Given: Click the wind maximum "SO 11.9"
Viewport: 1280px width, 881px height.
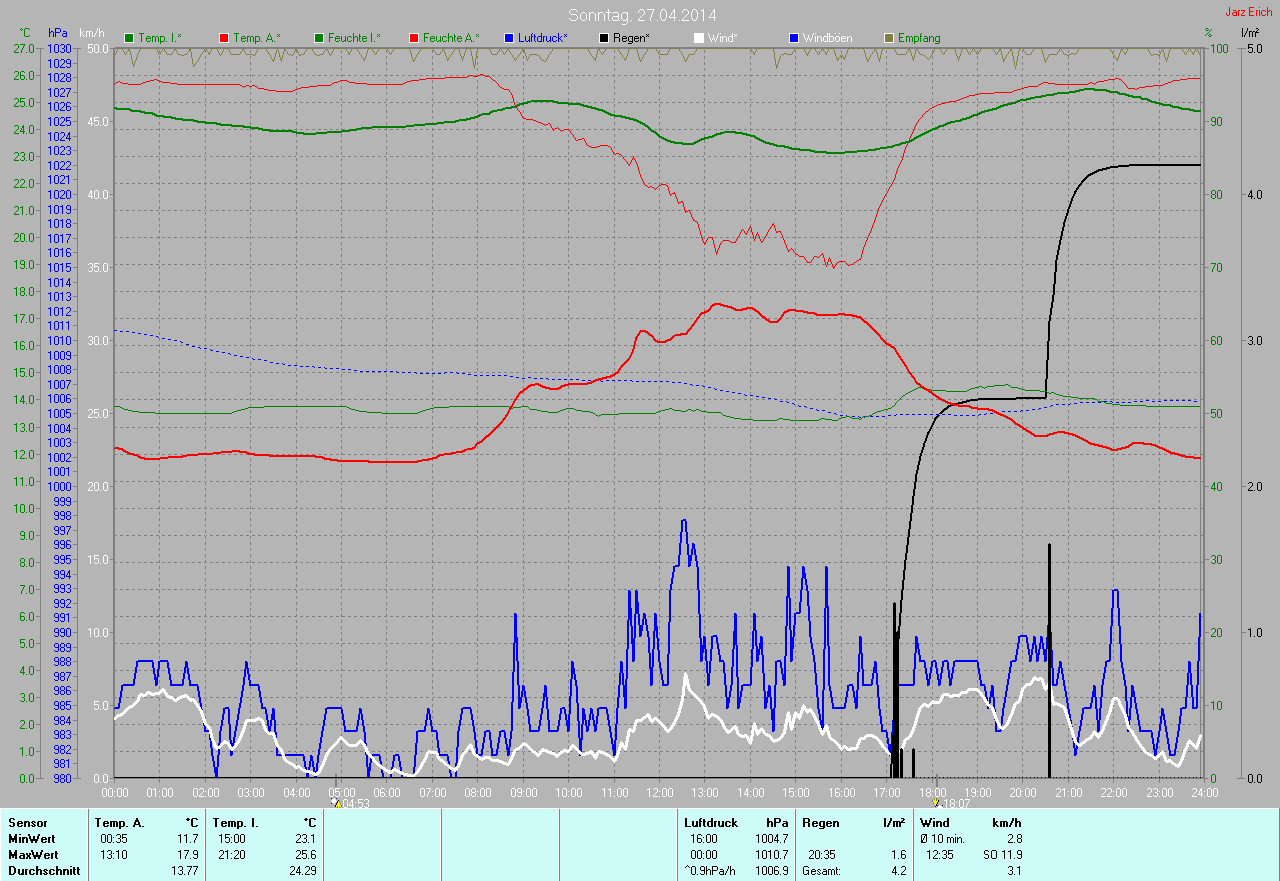Looking at the screenshot, I should tap(1002, 855).
